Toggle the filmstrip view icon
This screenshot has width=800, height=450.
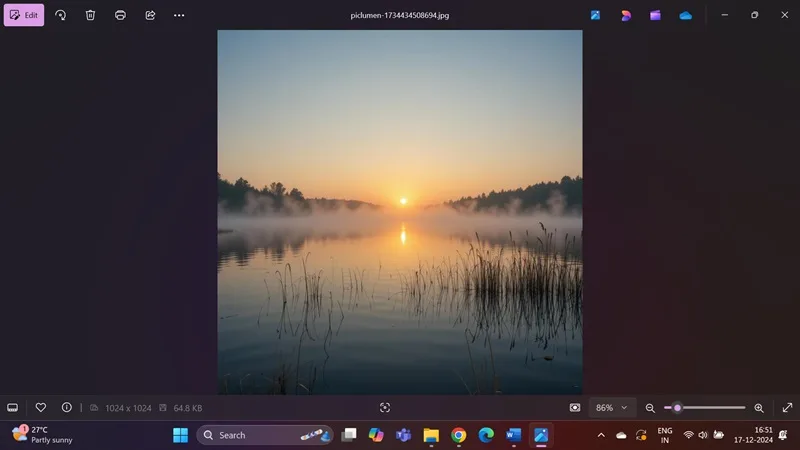(13, 408)
